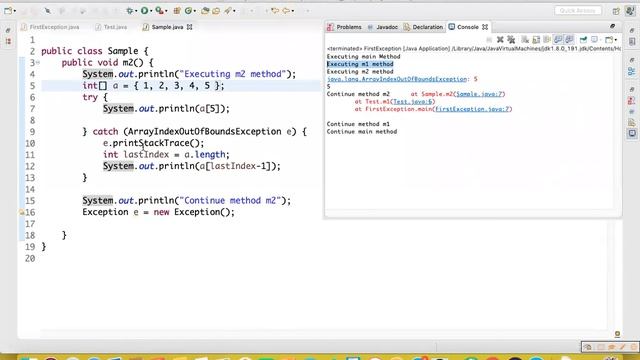
Task: Toggle Show Console When Standard Error Changes
Action: click(569, 40)
